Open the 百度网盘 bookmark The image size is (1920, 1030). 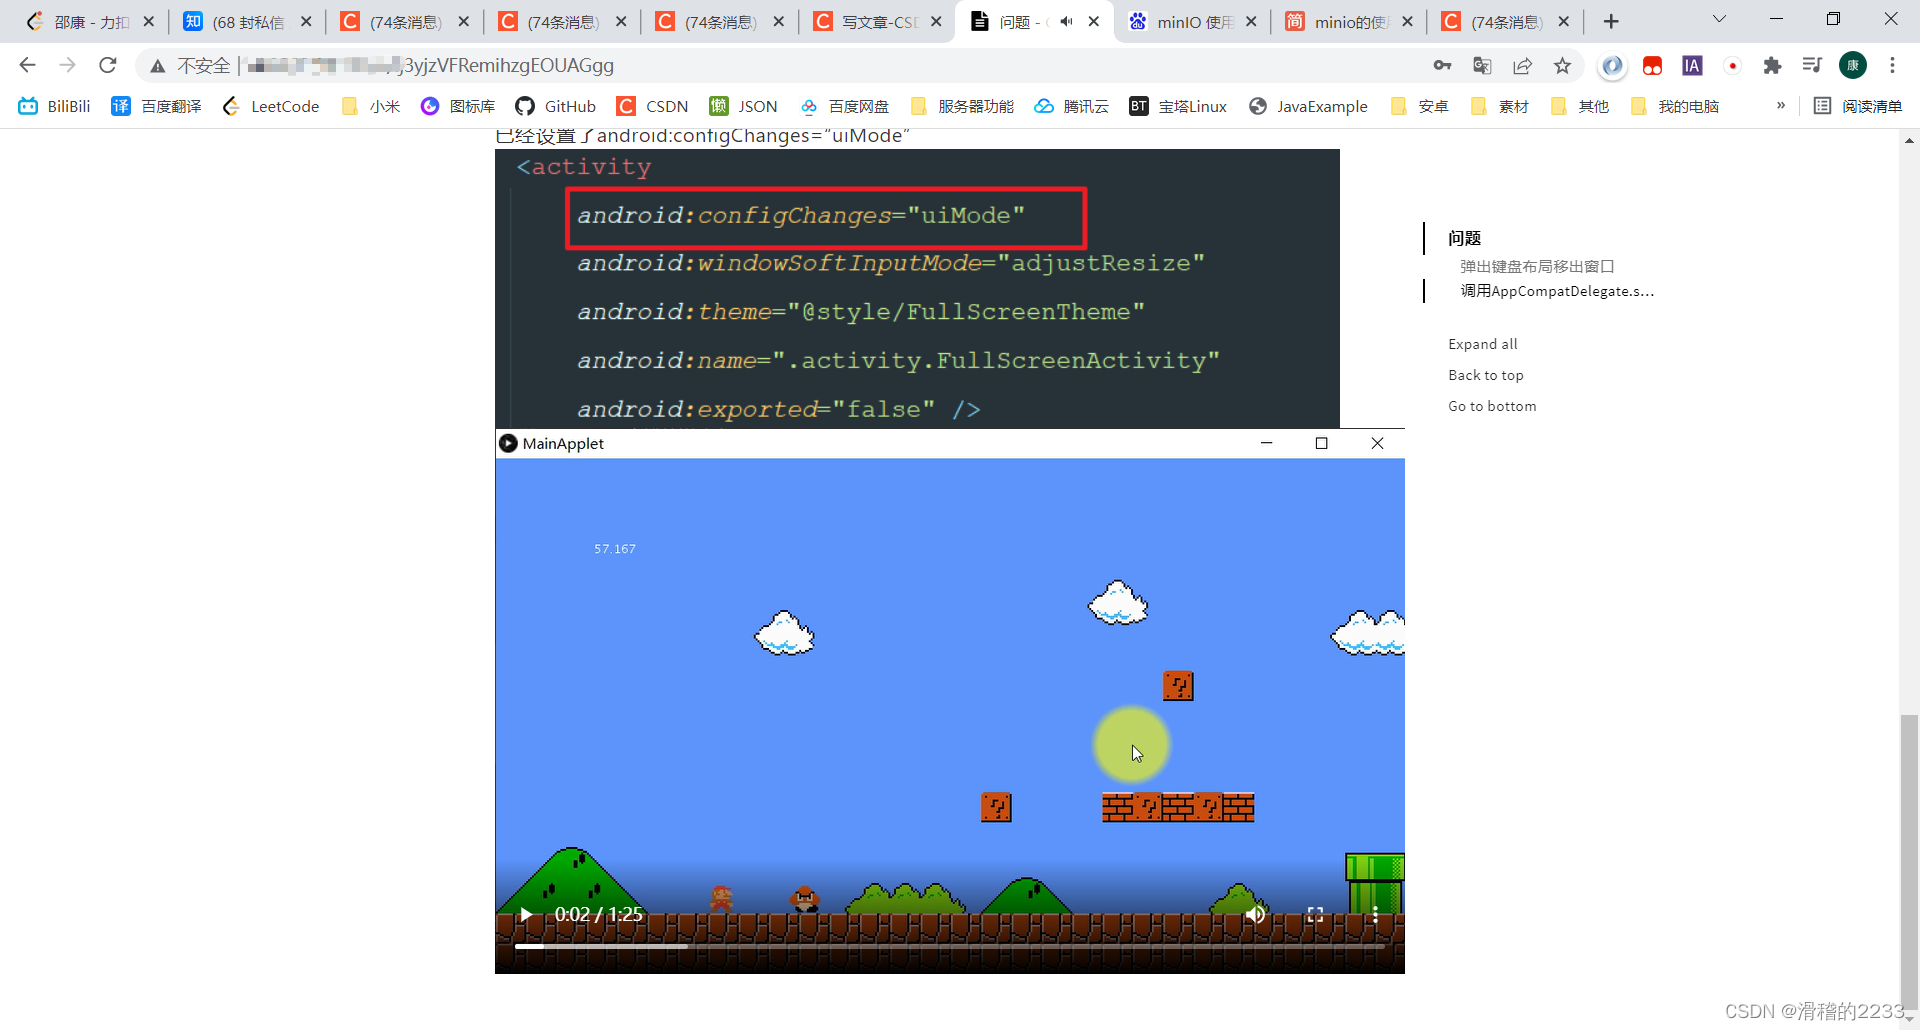click(x=845, y=106)
